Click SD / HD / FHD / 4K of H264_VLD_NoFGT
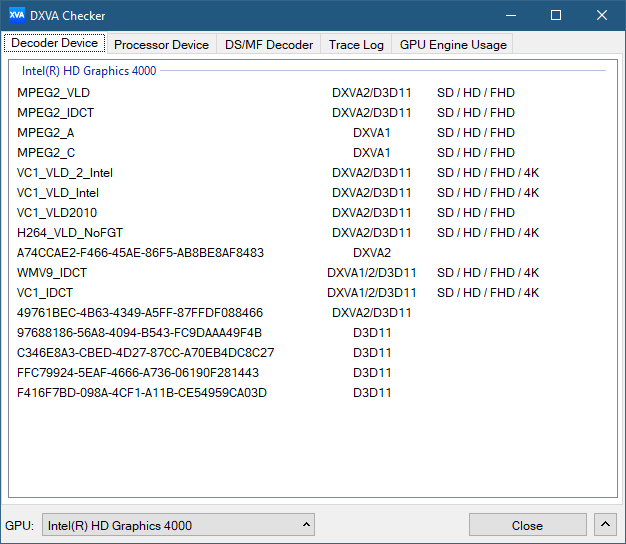The height and width of the screenshot is (544, 626). 488,233
